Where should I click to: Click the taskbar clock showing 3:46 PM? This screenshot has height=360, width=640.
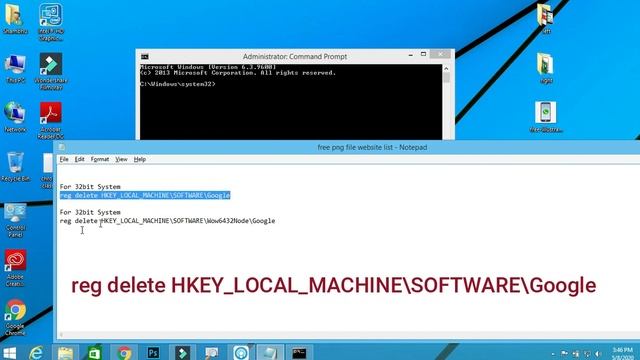(623, 353)
